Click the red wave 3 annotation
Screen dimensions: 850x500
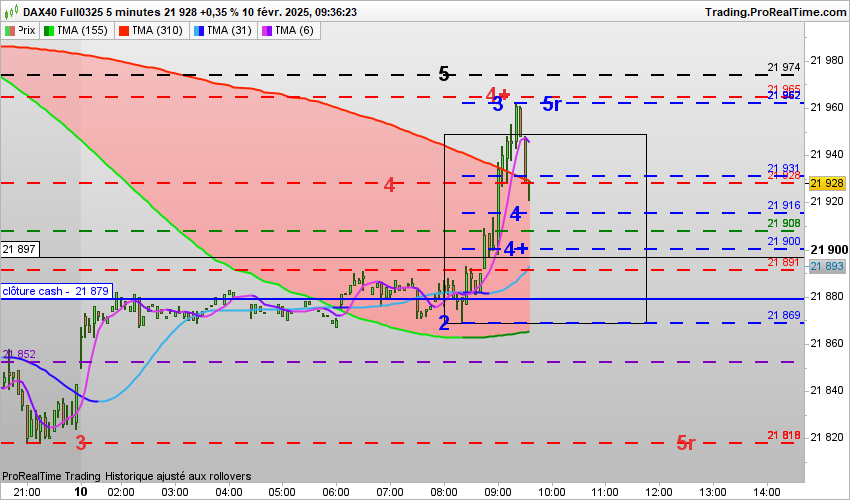[x=81, y=443]
